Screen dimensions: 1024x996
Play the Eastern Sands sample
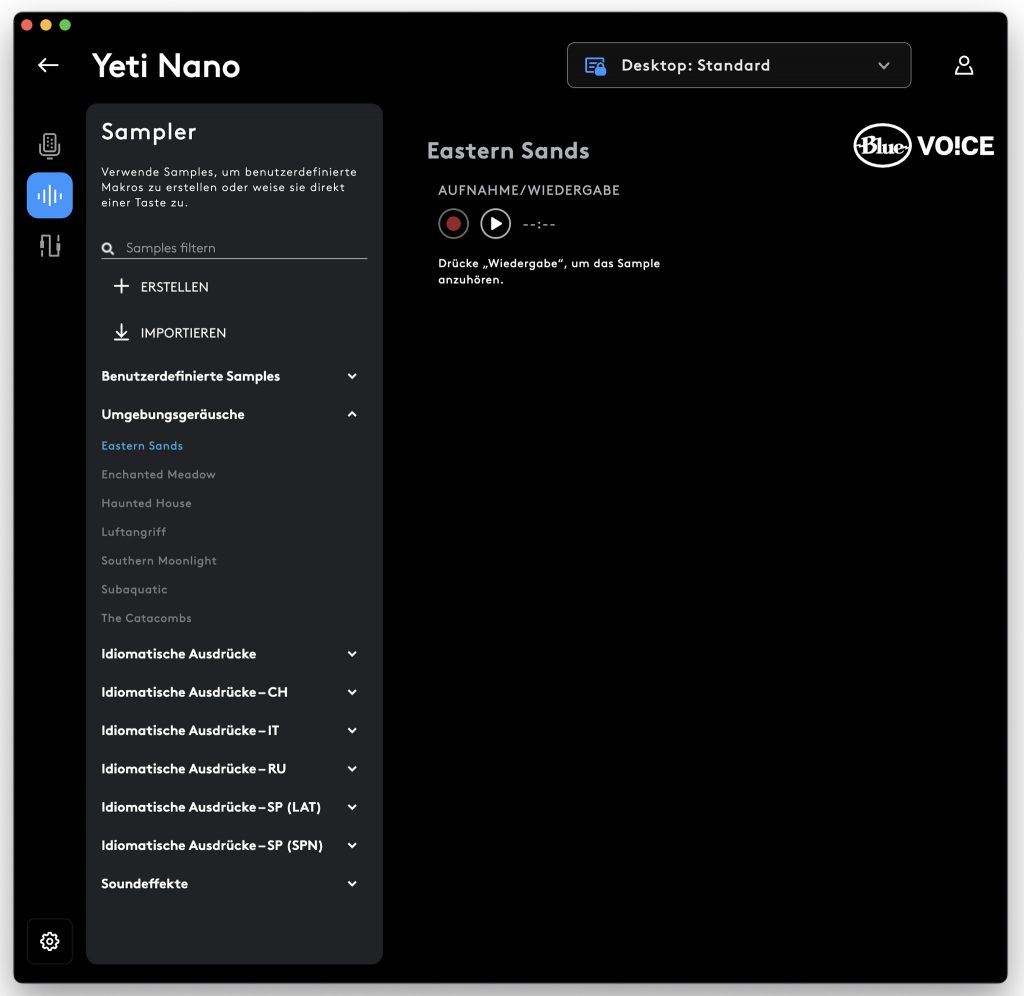pos(496,224)
